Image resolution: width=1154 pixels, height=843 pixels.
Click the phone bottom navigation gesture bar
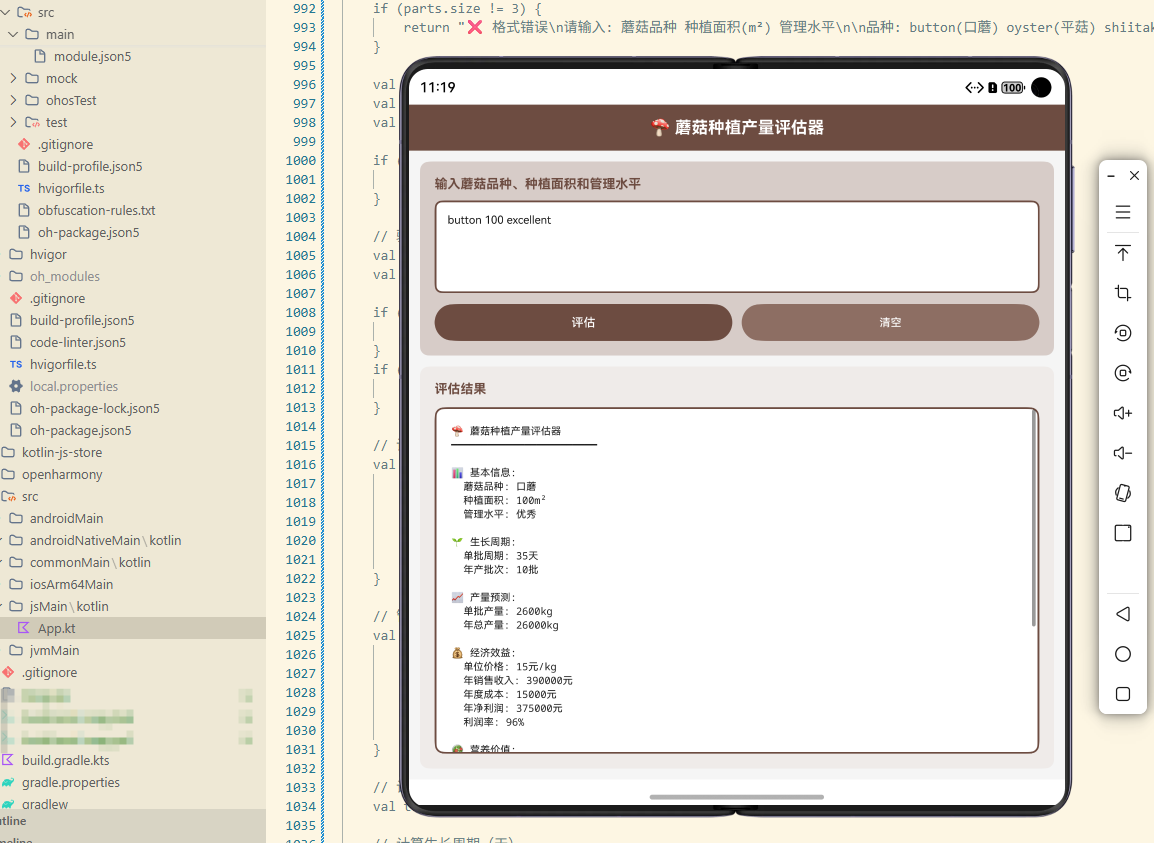click(737, 797)
